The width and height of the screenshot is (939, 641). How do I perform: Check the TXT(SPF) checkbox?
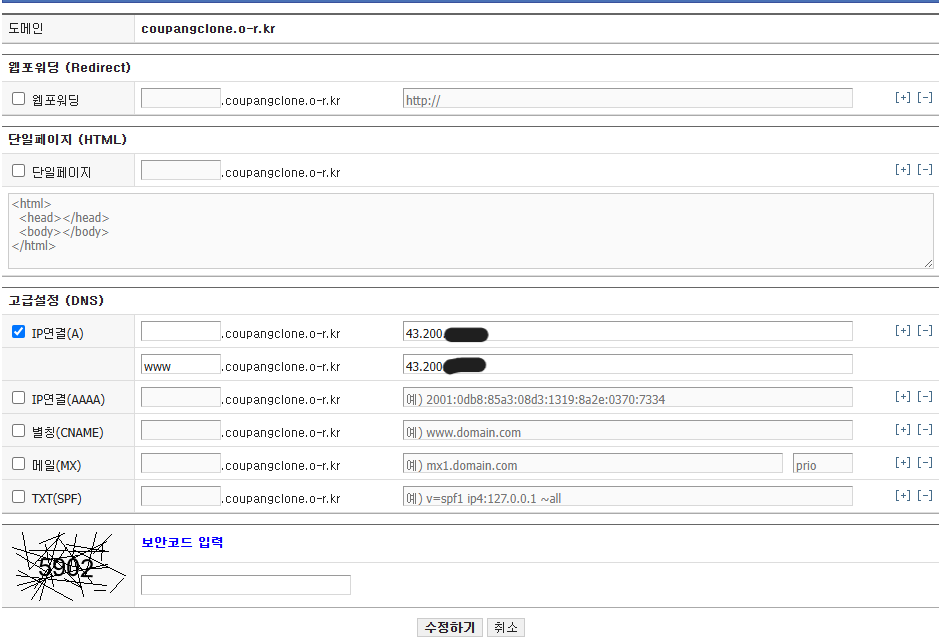(x=19, y=497)
